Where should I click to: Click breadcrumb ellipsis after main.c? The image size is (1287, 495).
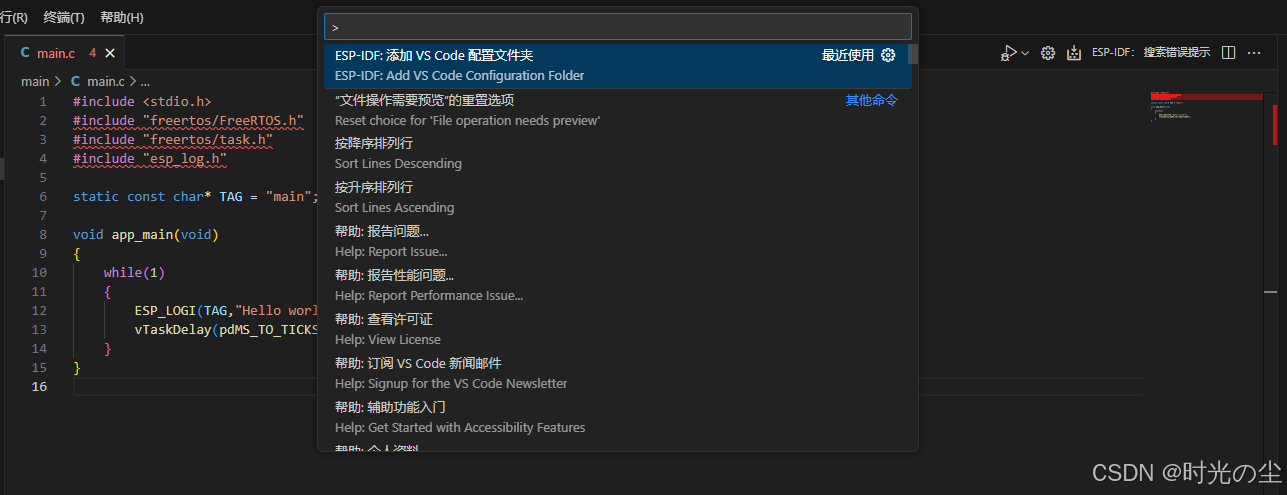point(144,81)
